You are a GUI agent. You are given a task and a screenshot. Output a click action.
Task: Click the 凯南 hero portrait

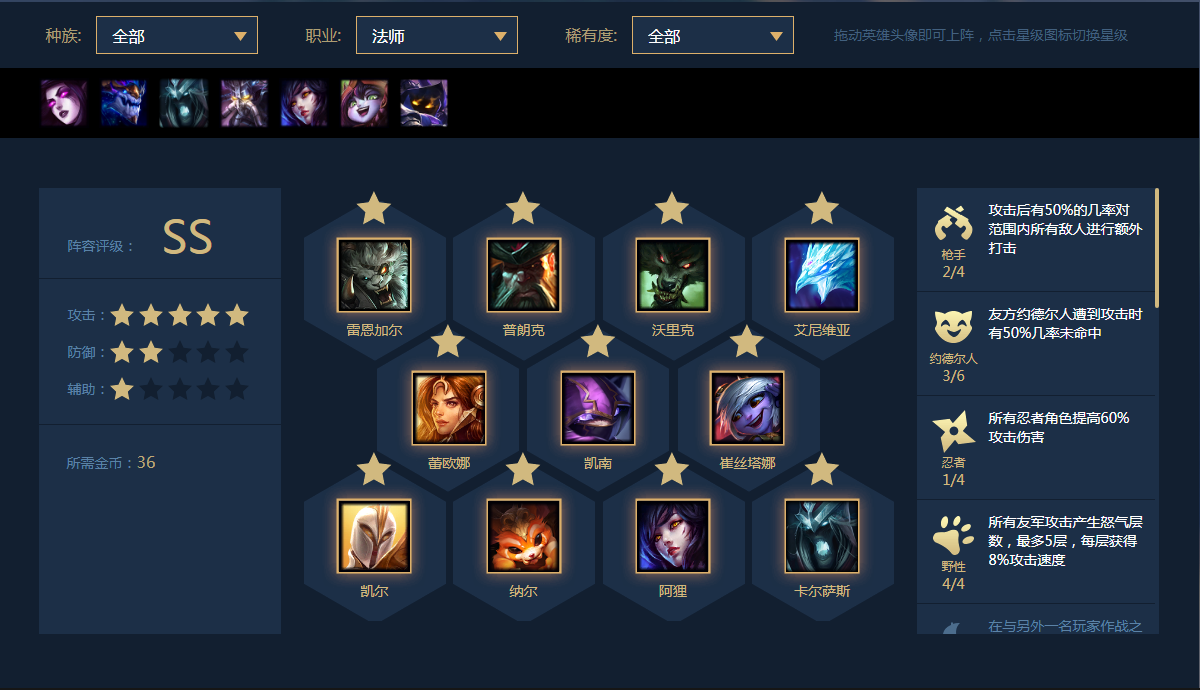pyautogui.click(x=598, y=408)
